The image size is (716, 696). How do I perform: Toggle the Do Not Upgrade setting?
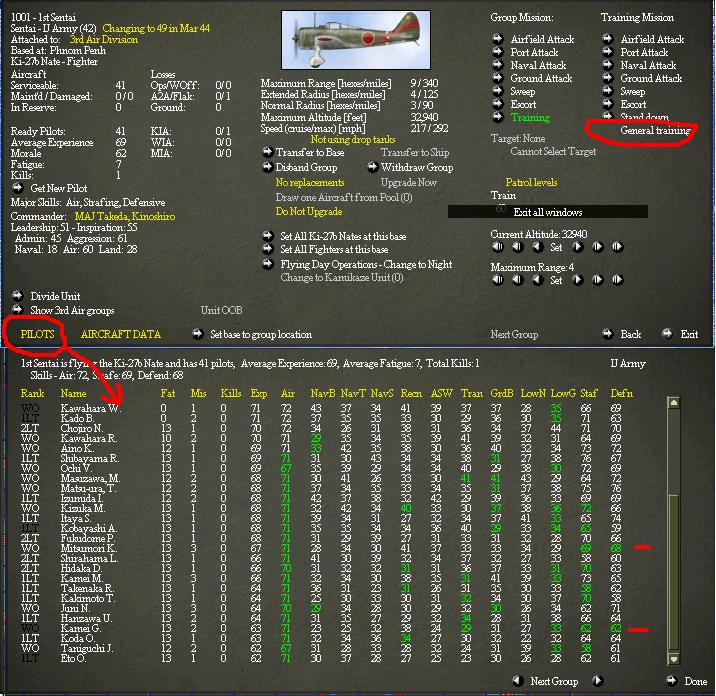[x=309, y=211]
